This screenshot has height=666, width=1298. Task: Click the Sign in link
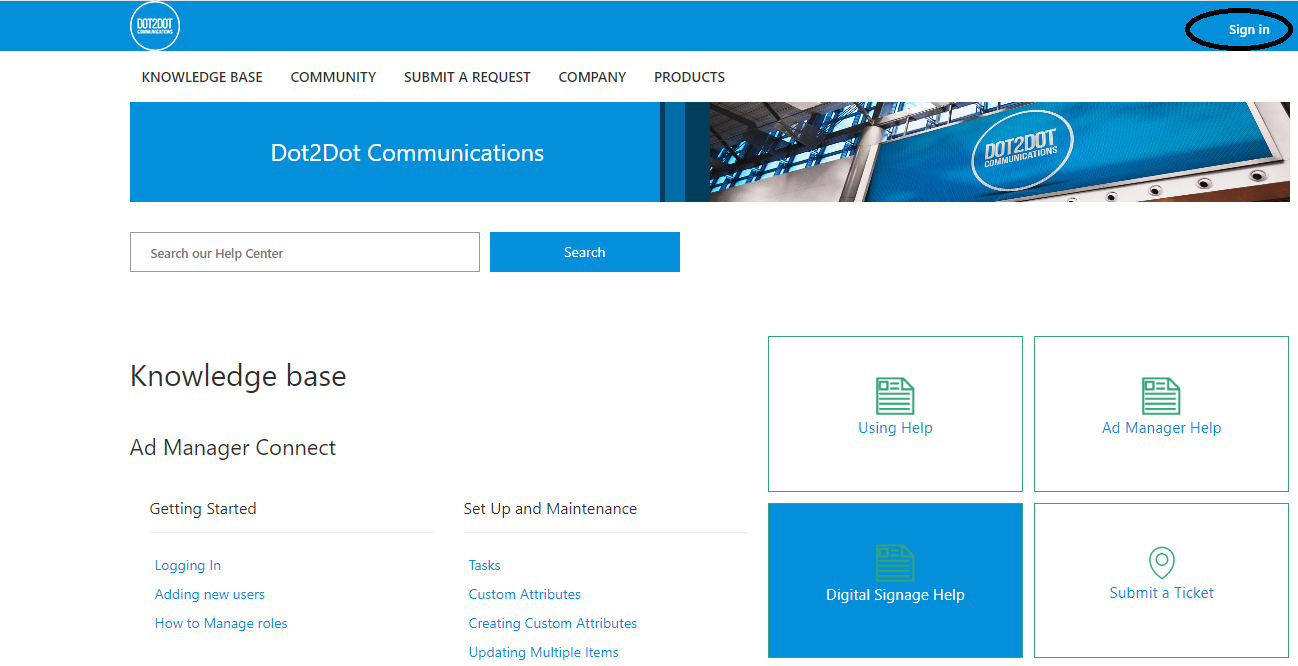(x=1249, y=30)
